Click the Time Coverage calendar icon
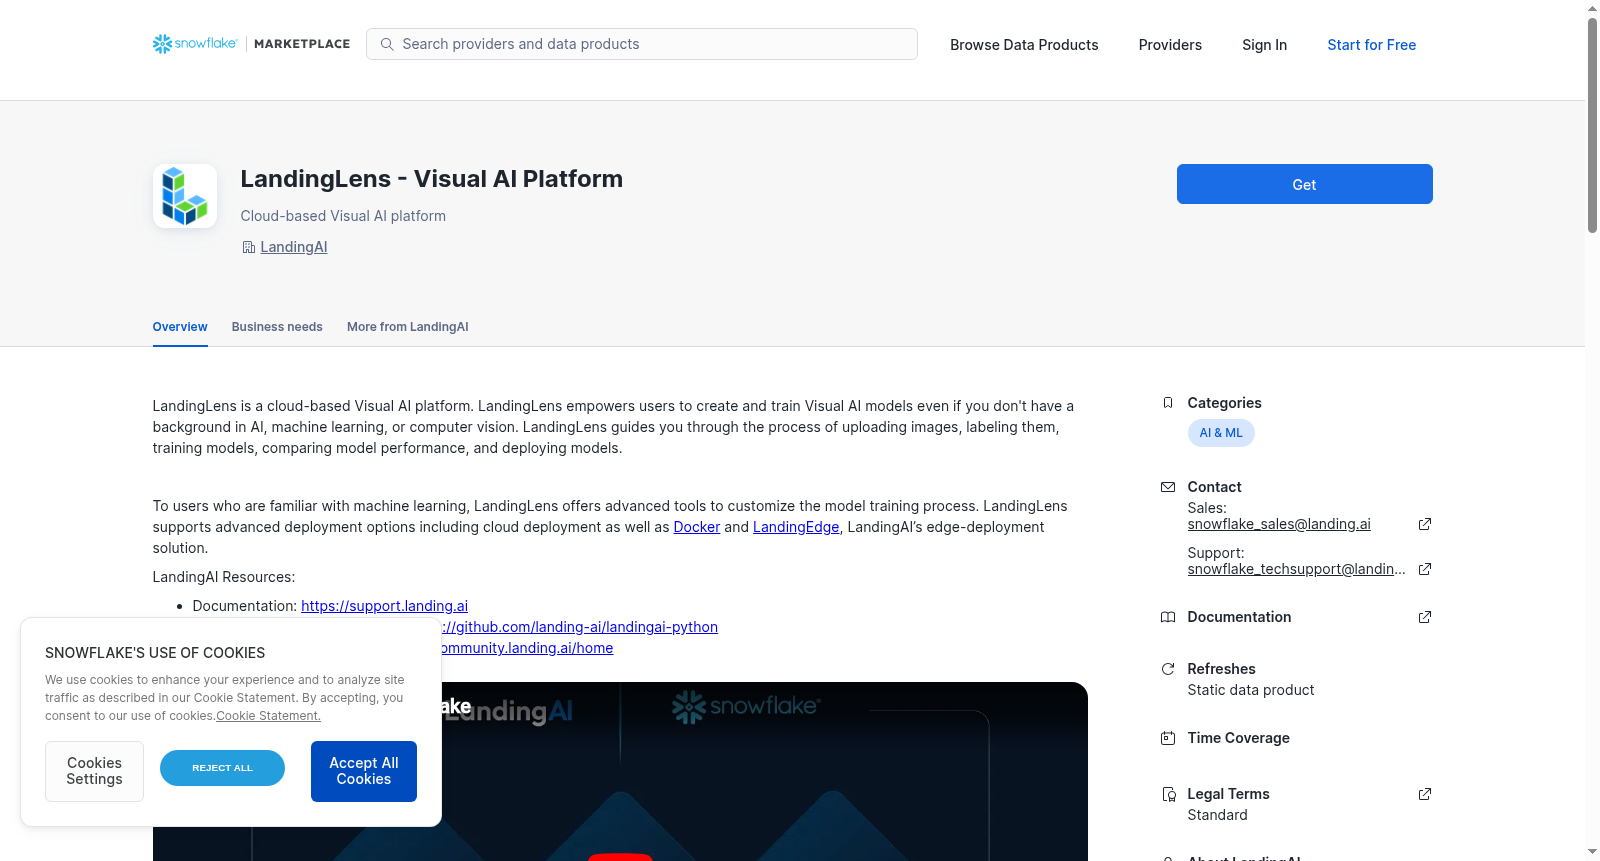The height and width of the screenshot is (861, 1600). pos(1168,738)
